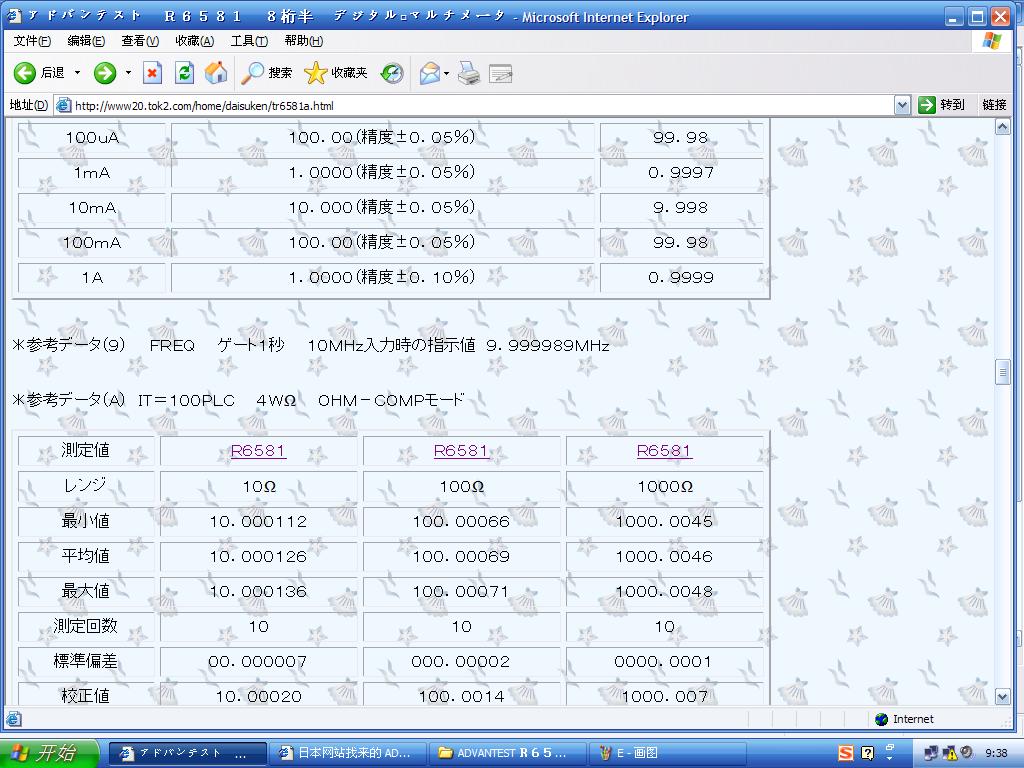
Task: Open the History clock icon
Action: (392, 72)
